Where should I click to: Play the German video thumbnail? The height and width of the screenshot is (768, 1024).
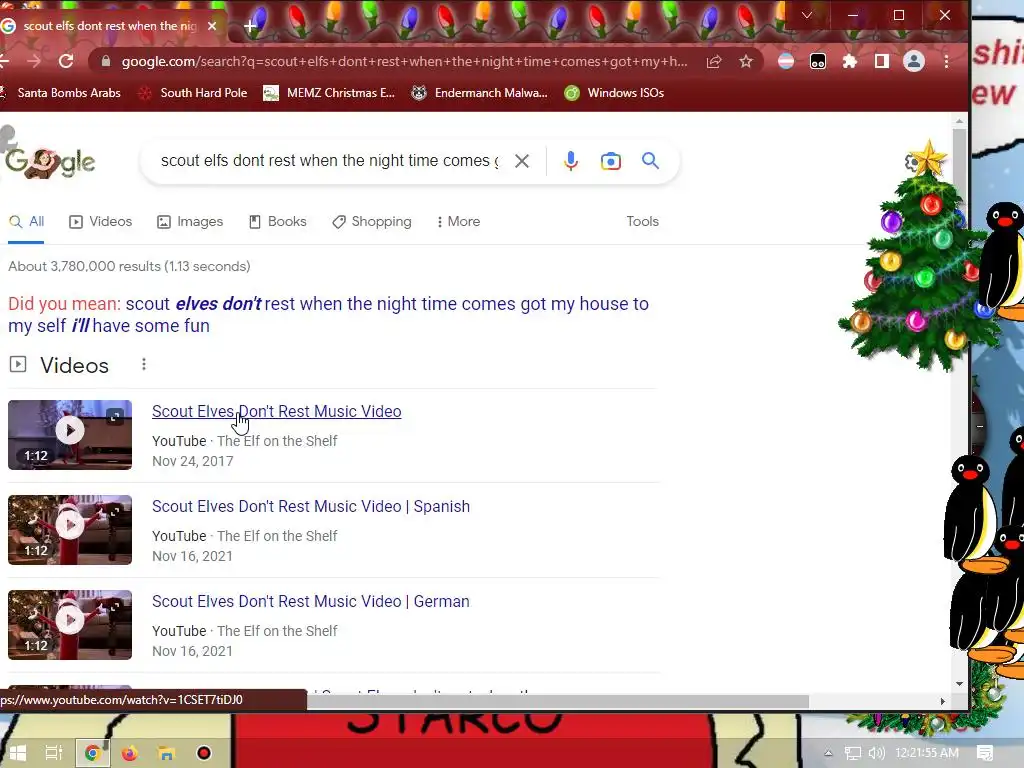(x=70, y=625)
